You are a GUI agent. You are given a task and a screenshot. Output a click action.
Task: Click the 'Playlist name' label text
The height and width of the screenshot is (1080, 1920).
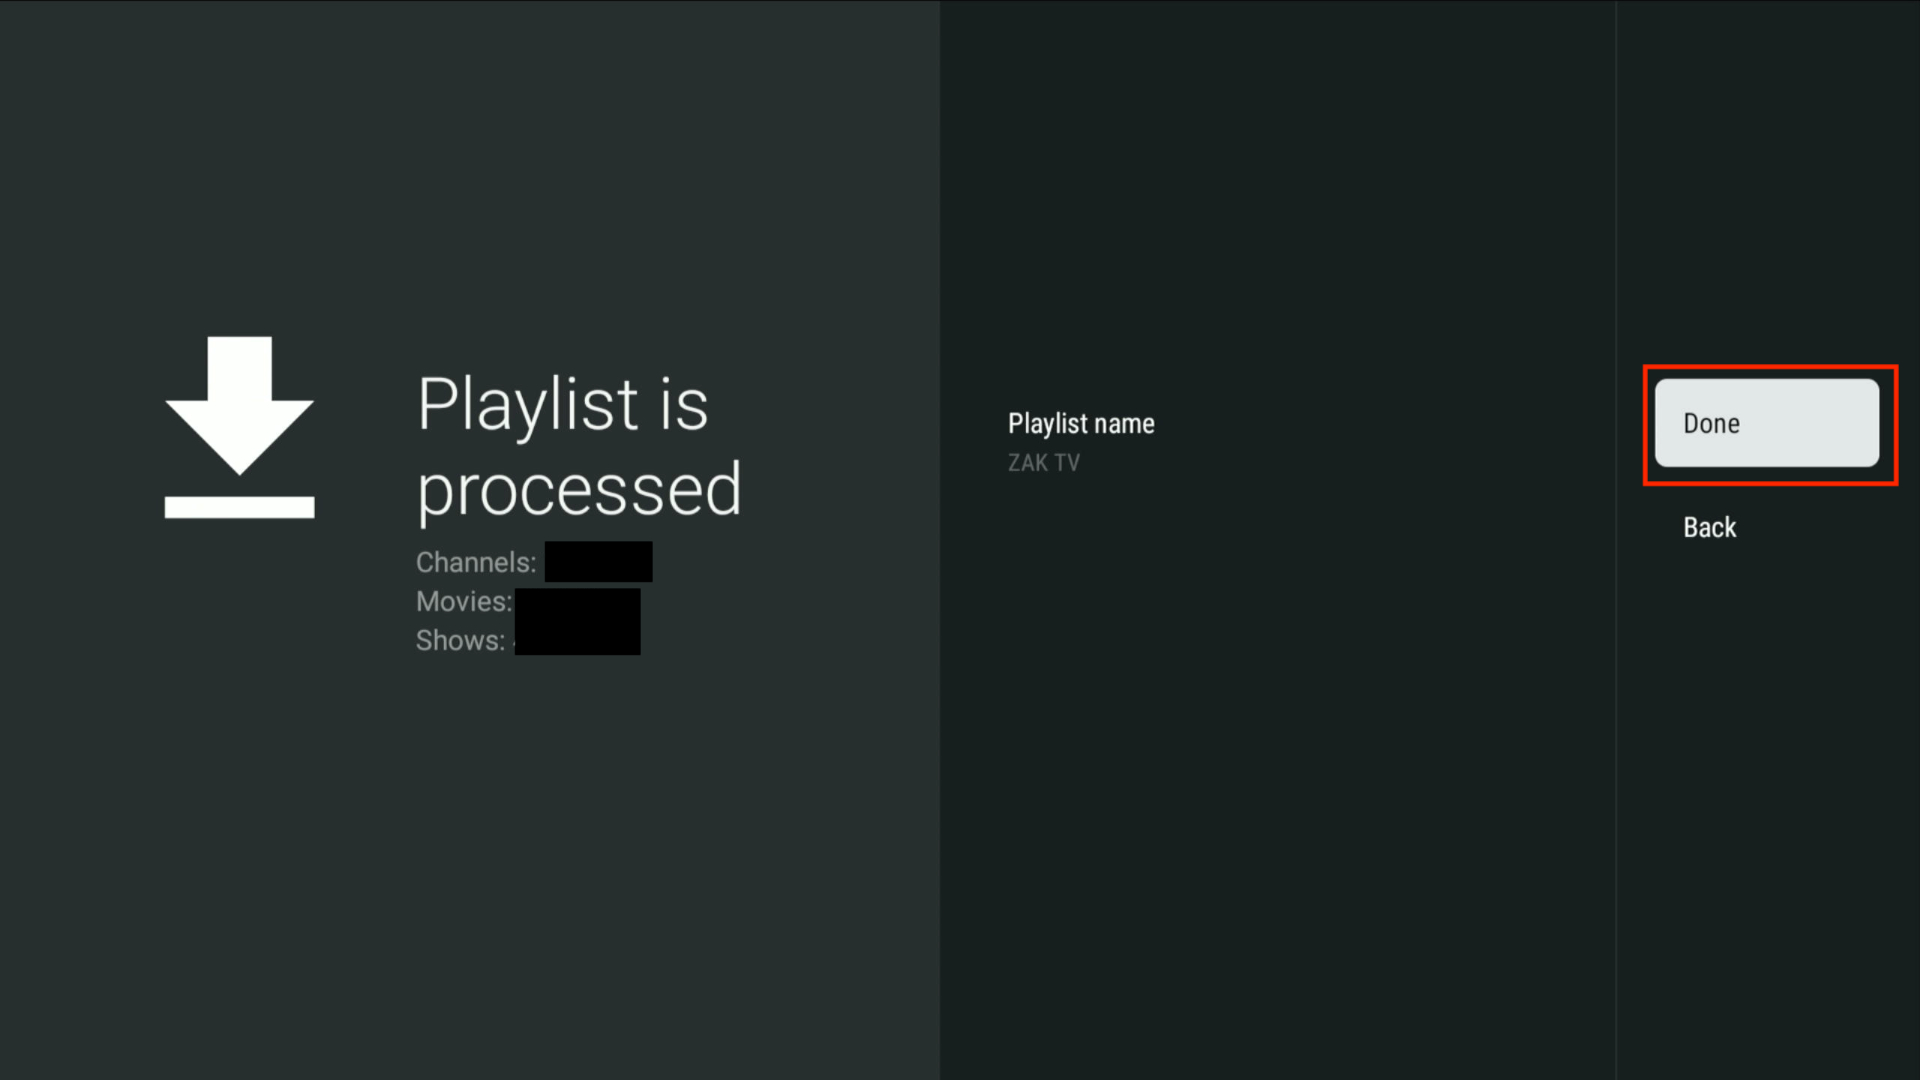pyautogui.click(x=1080, y=424)
